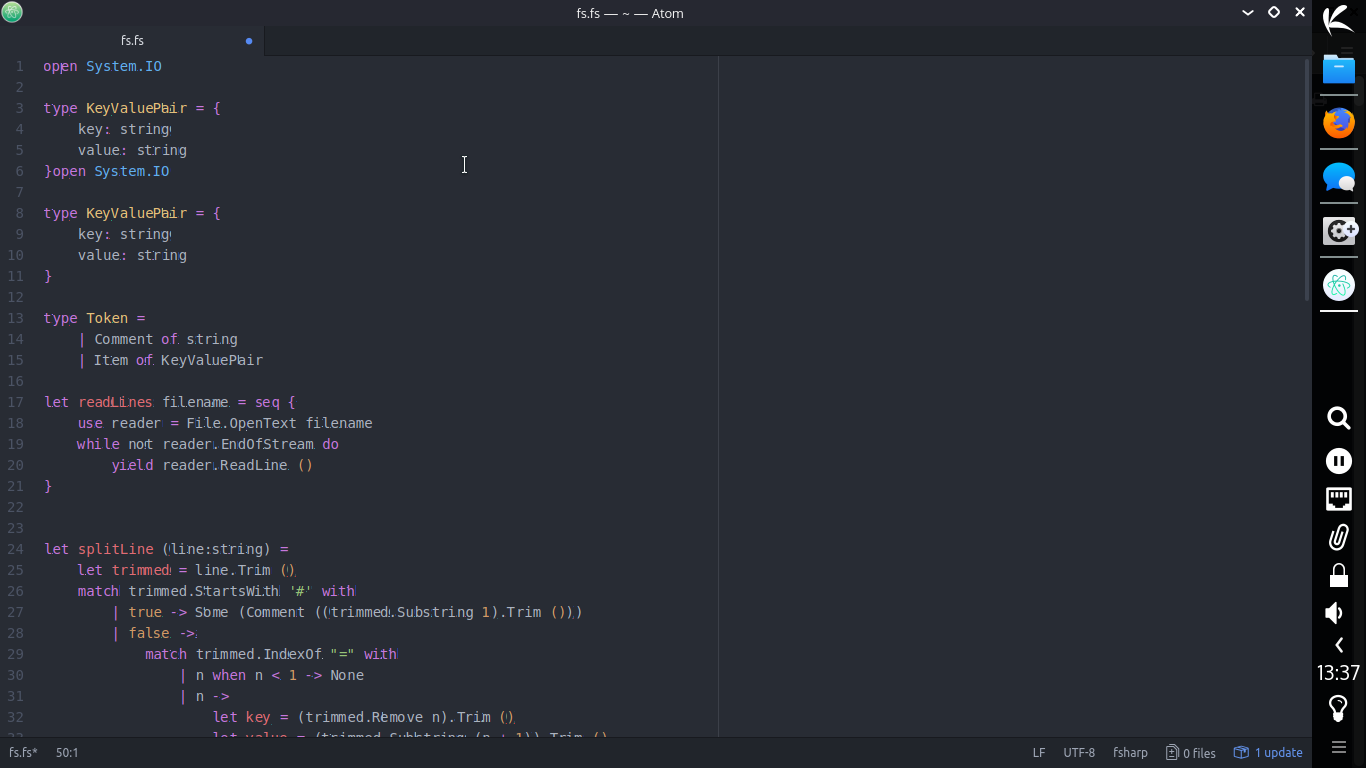
Task: Click the software settings gear icon
Action: pyautogui.click(x=1338, y=231)
